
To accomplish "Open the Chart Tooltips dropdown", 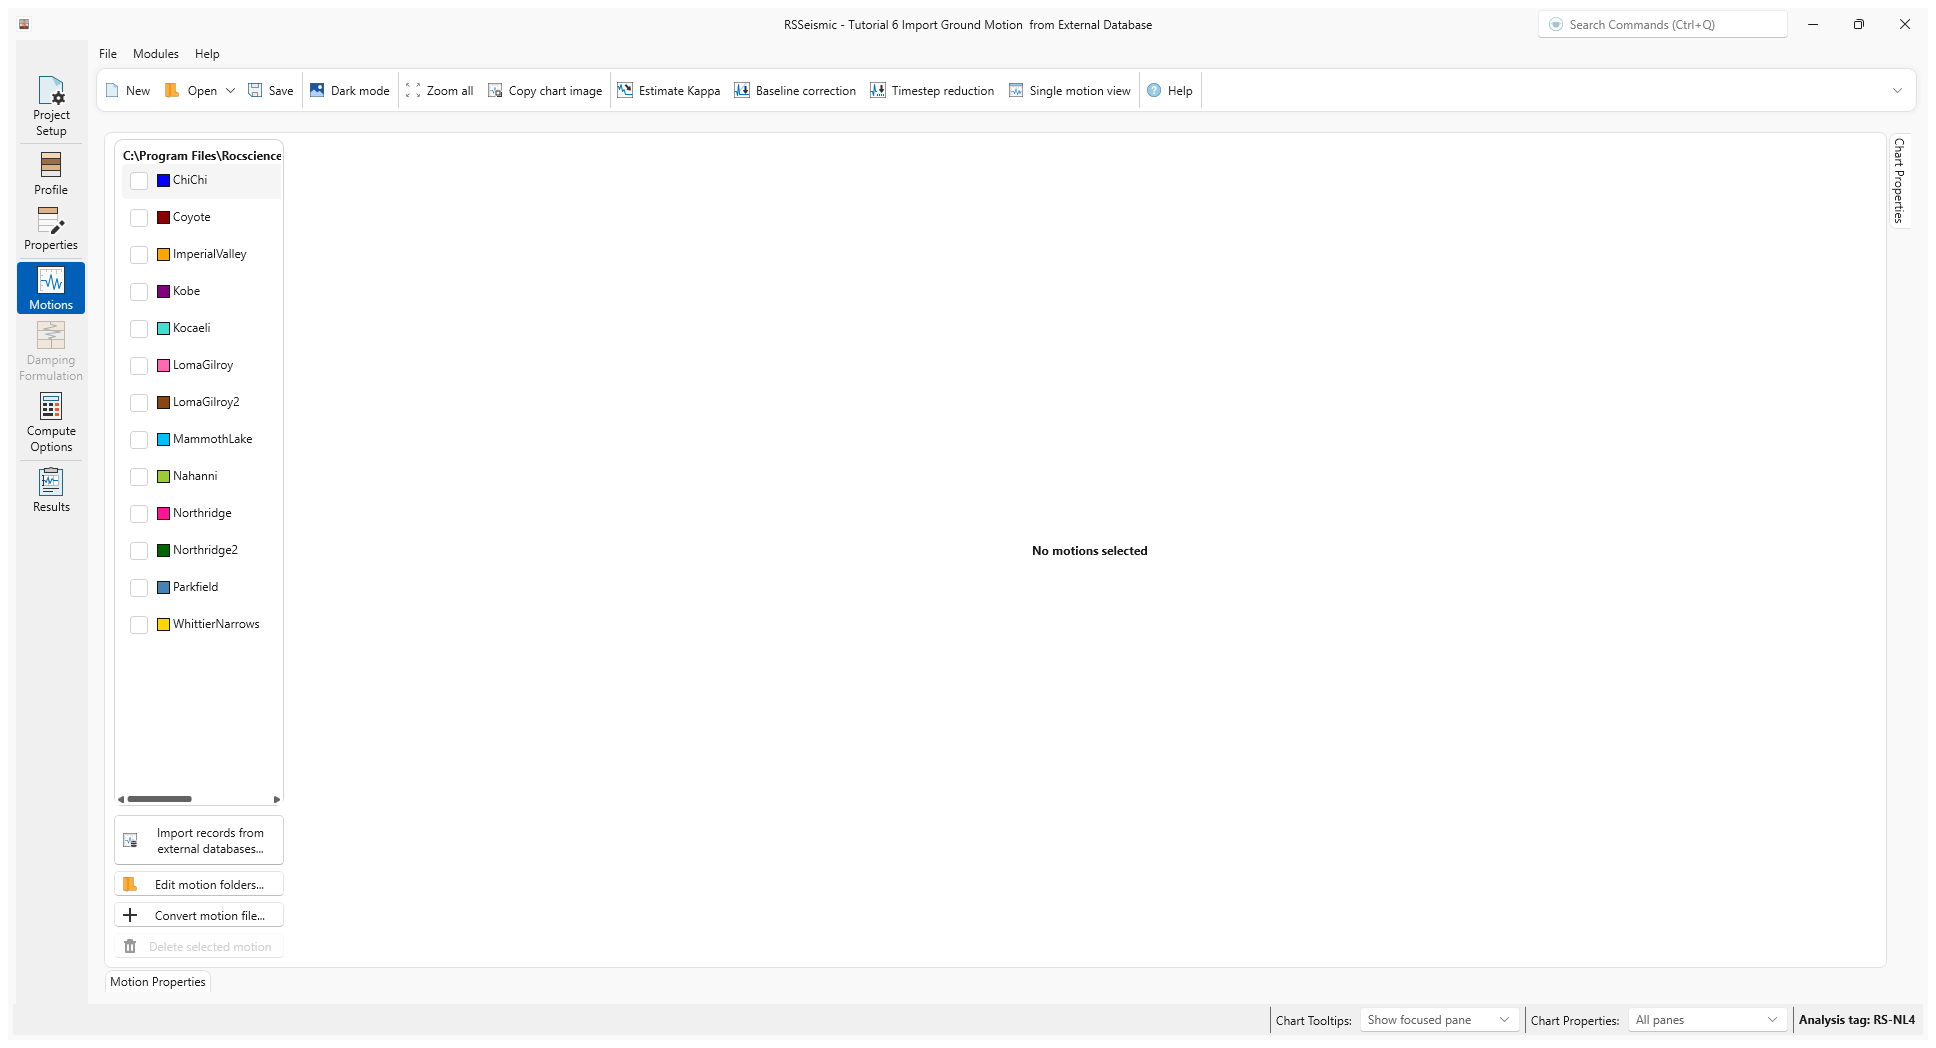I will (x=1438, y=1020).
